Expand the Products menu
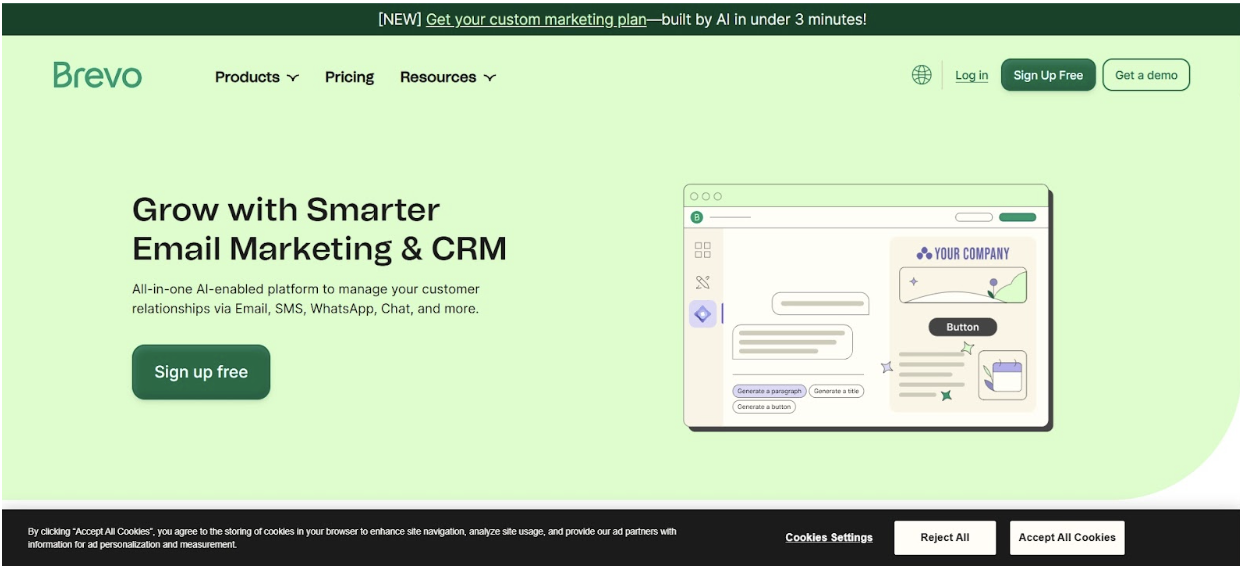Viewport: 1240px width, 566px height. [x=257, y=77]
